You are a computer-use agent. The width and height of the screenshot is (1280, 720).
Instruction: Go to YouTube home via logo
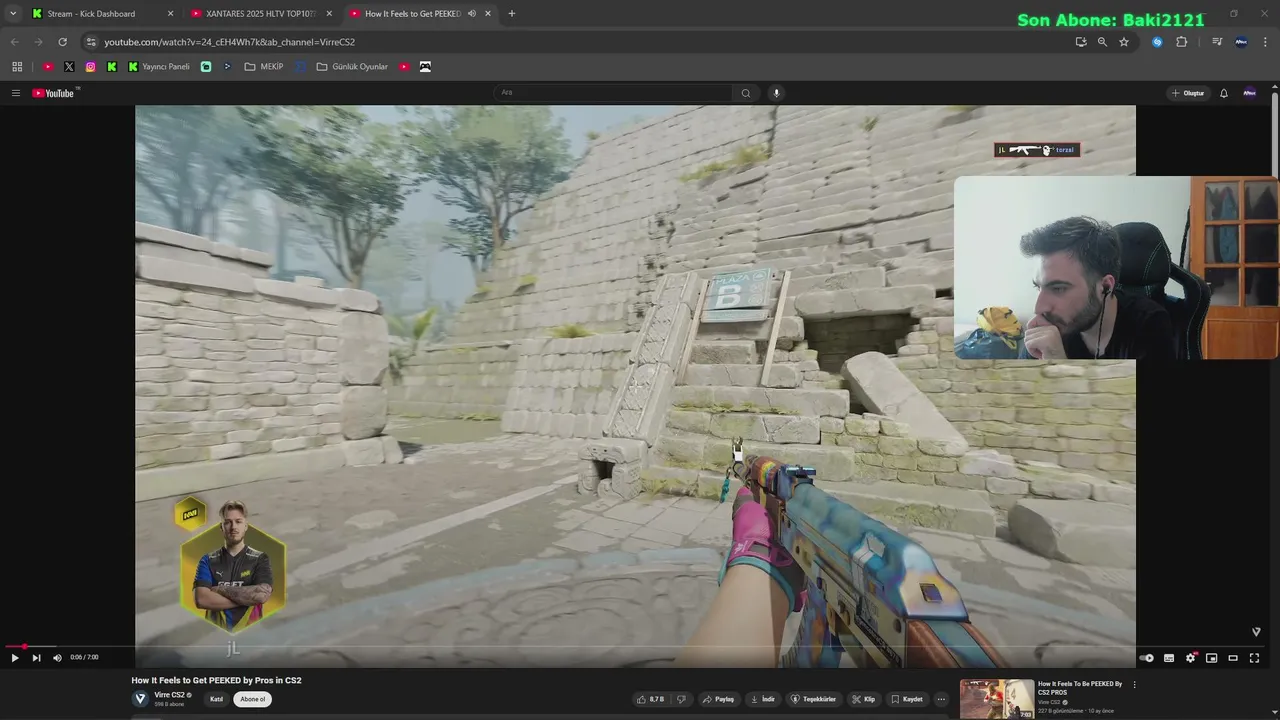54,93
